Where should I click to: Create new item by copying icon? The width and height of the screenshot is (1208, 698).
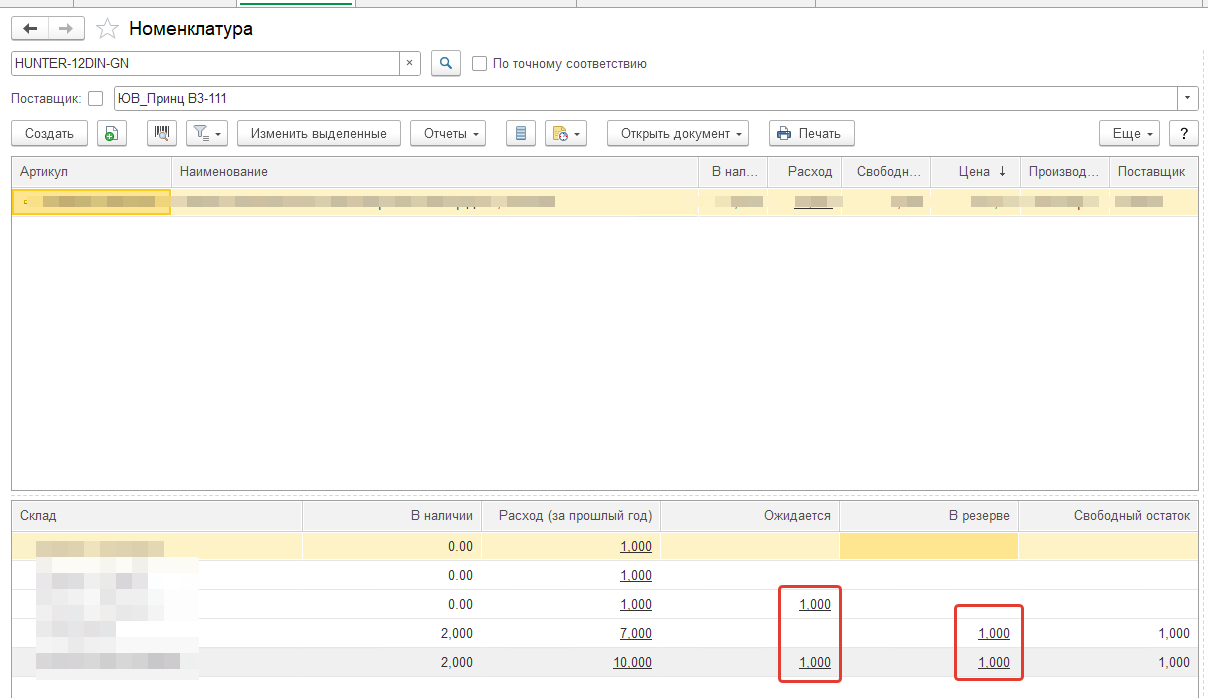pos(111,133)
